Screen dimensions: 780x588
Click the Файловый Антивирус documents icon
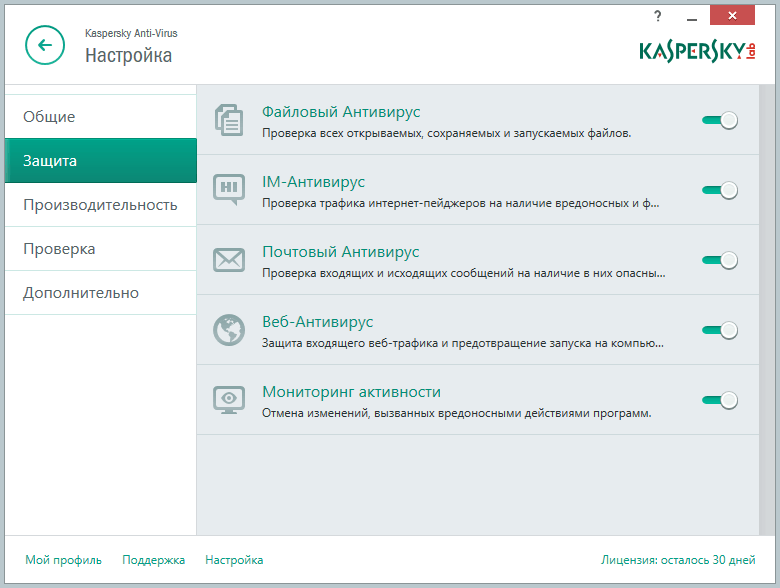(229, 120)
